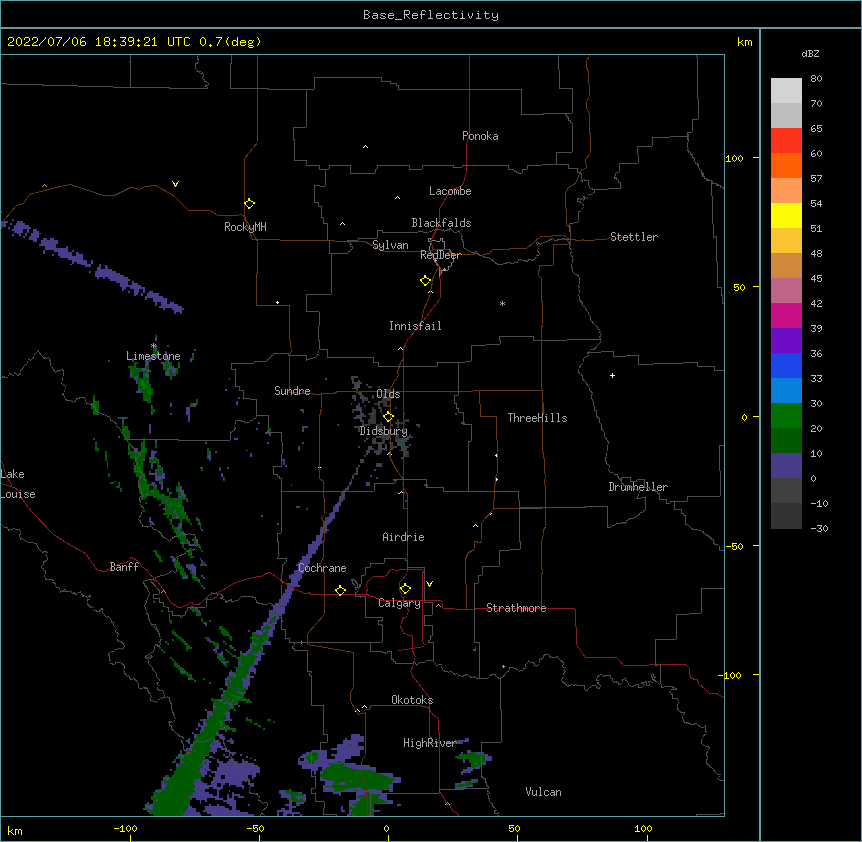
Task: Click the yellow 54 dBZ color swatch
Action: pyautogui.click(x=786, y=215)
